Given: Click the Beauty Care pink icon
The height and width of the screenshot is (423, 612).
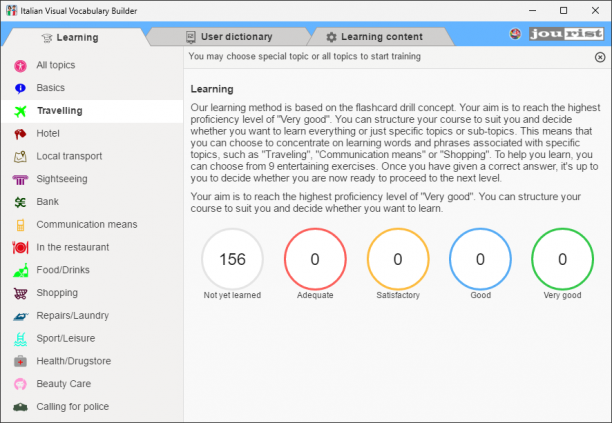Looking at the screenshot, I should (x=20, y=384).
